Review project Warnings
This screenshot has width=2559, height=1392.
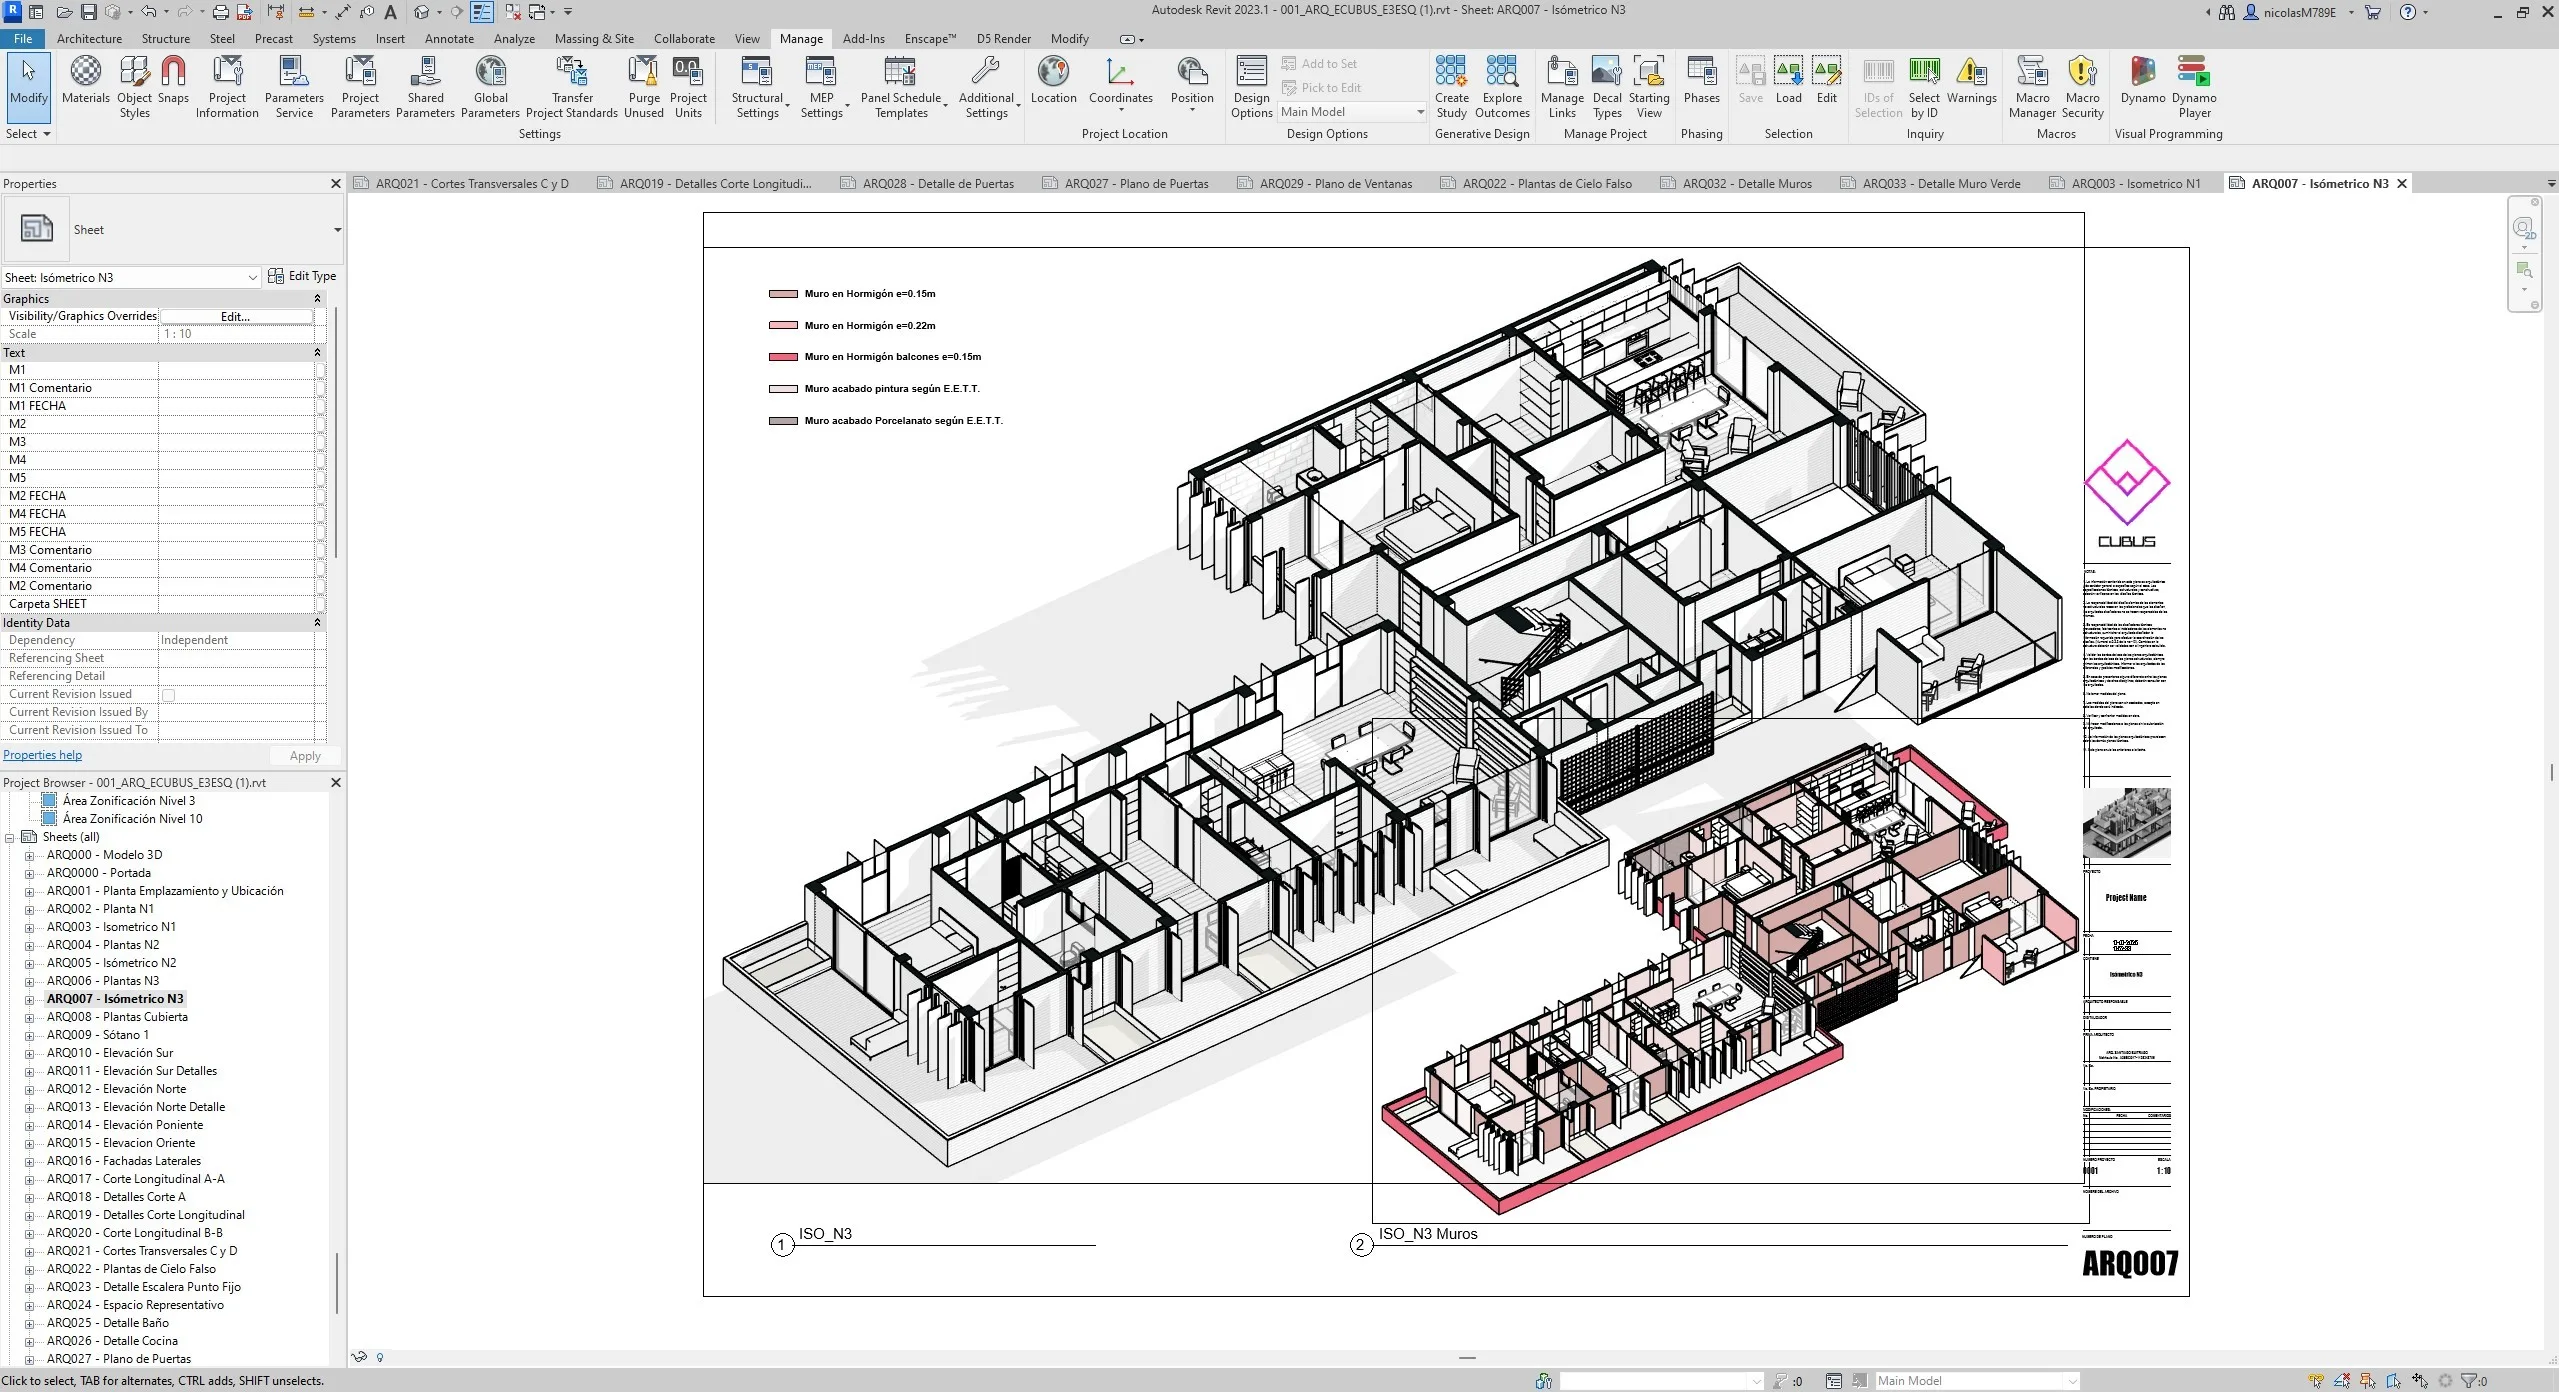(x=1971, y=80)
